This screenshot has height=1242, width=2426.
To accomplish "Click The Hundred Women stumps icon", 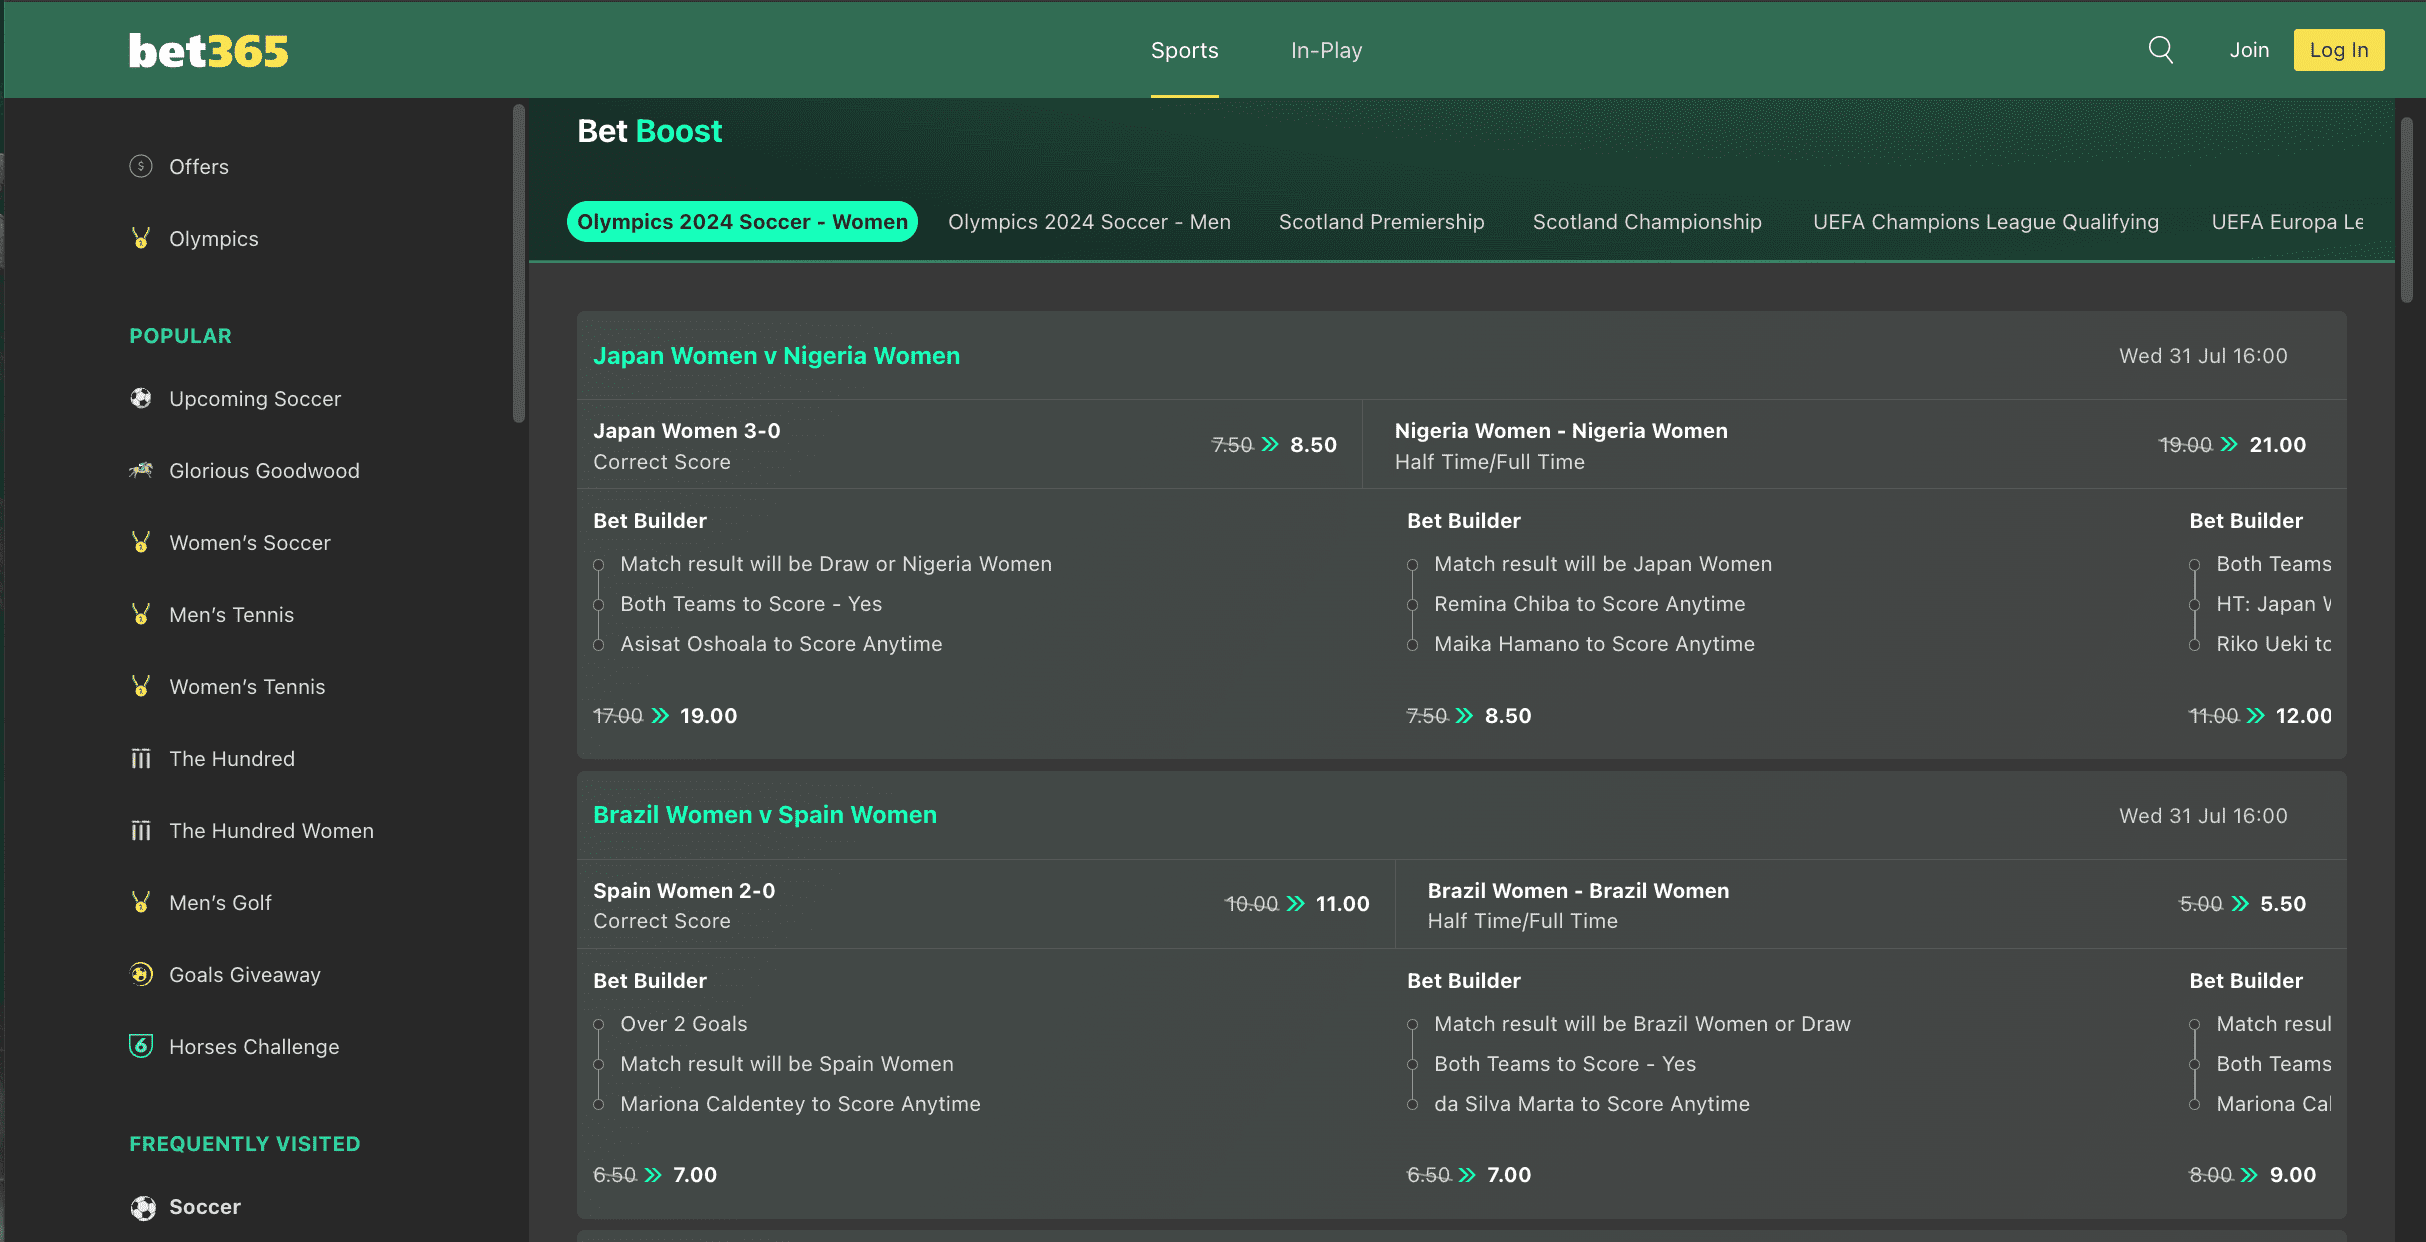I will click(x=141, y=830).
